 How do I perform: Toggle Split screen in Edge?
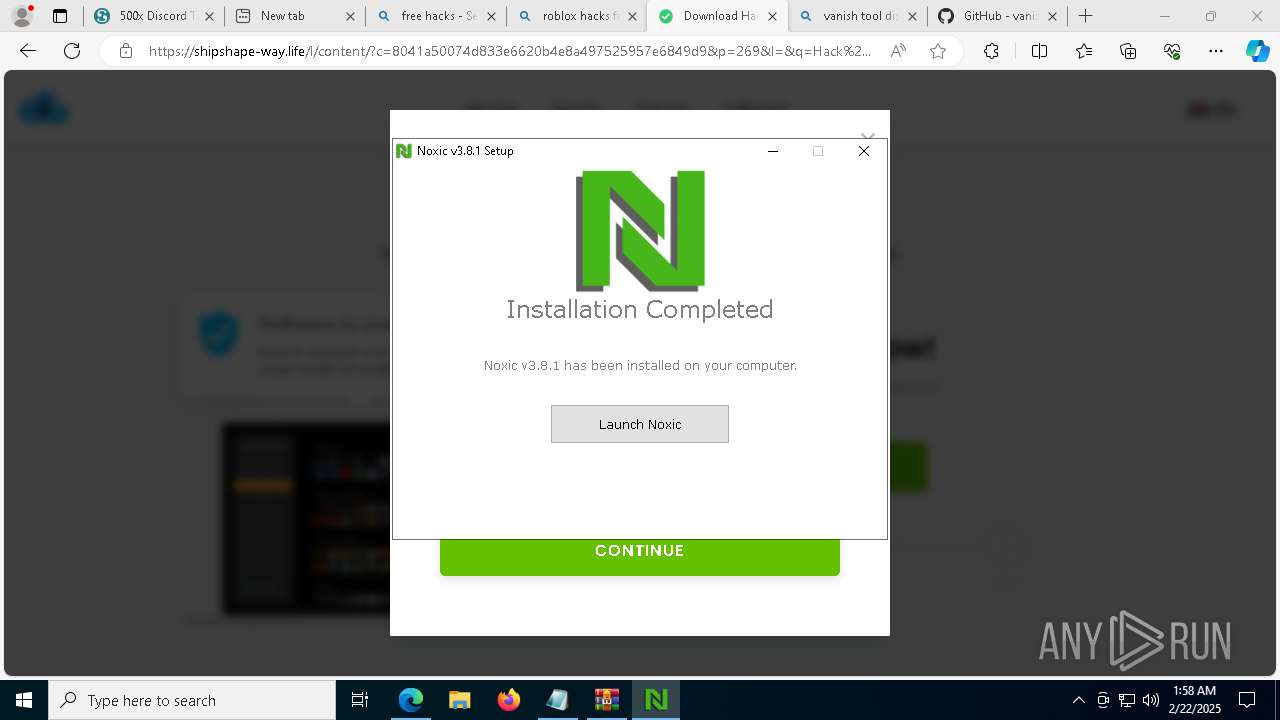(x=1039, y=51)
